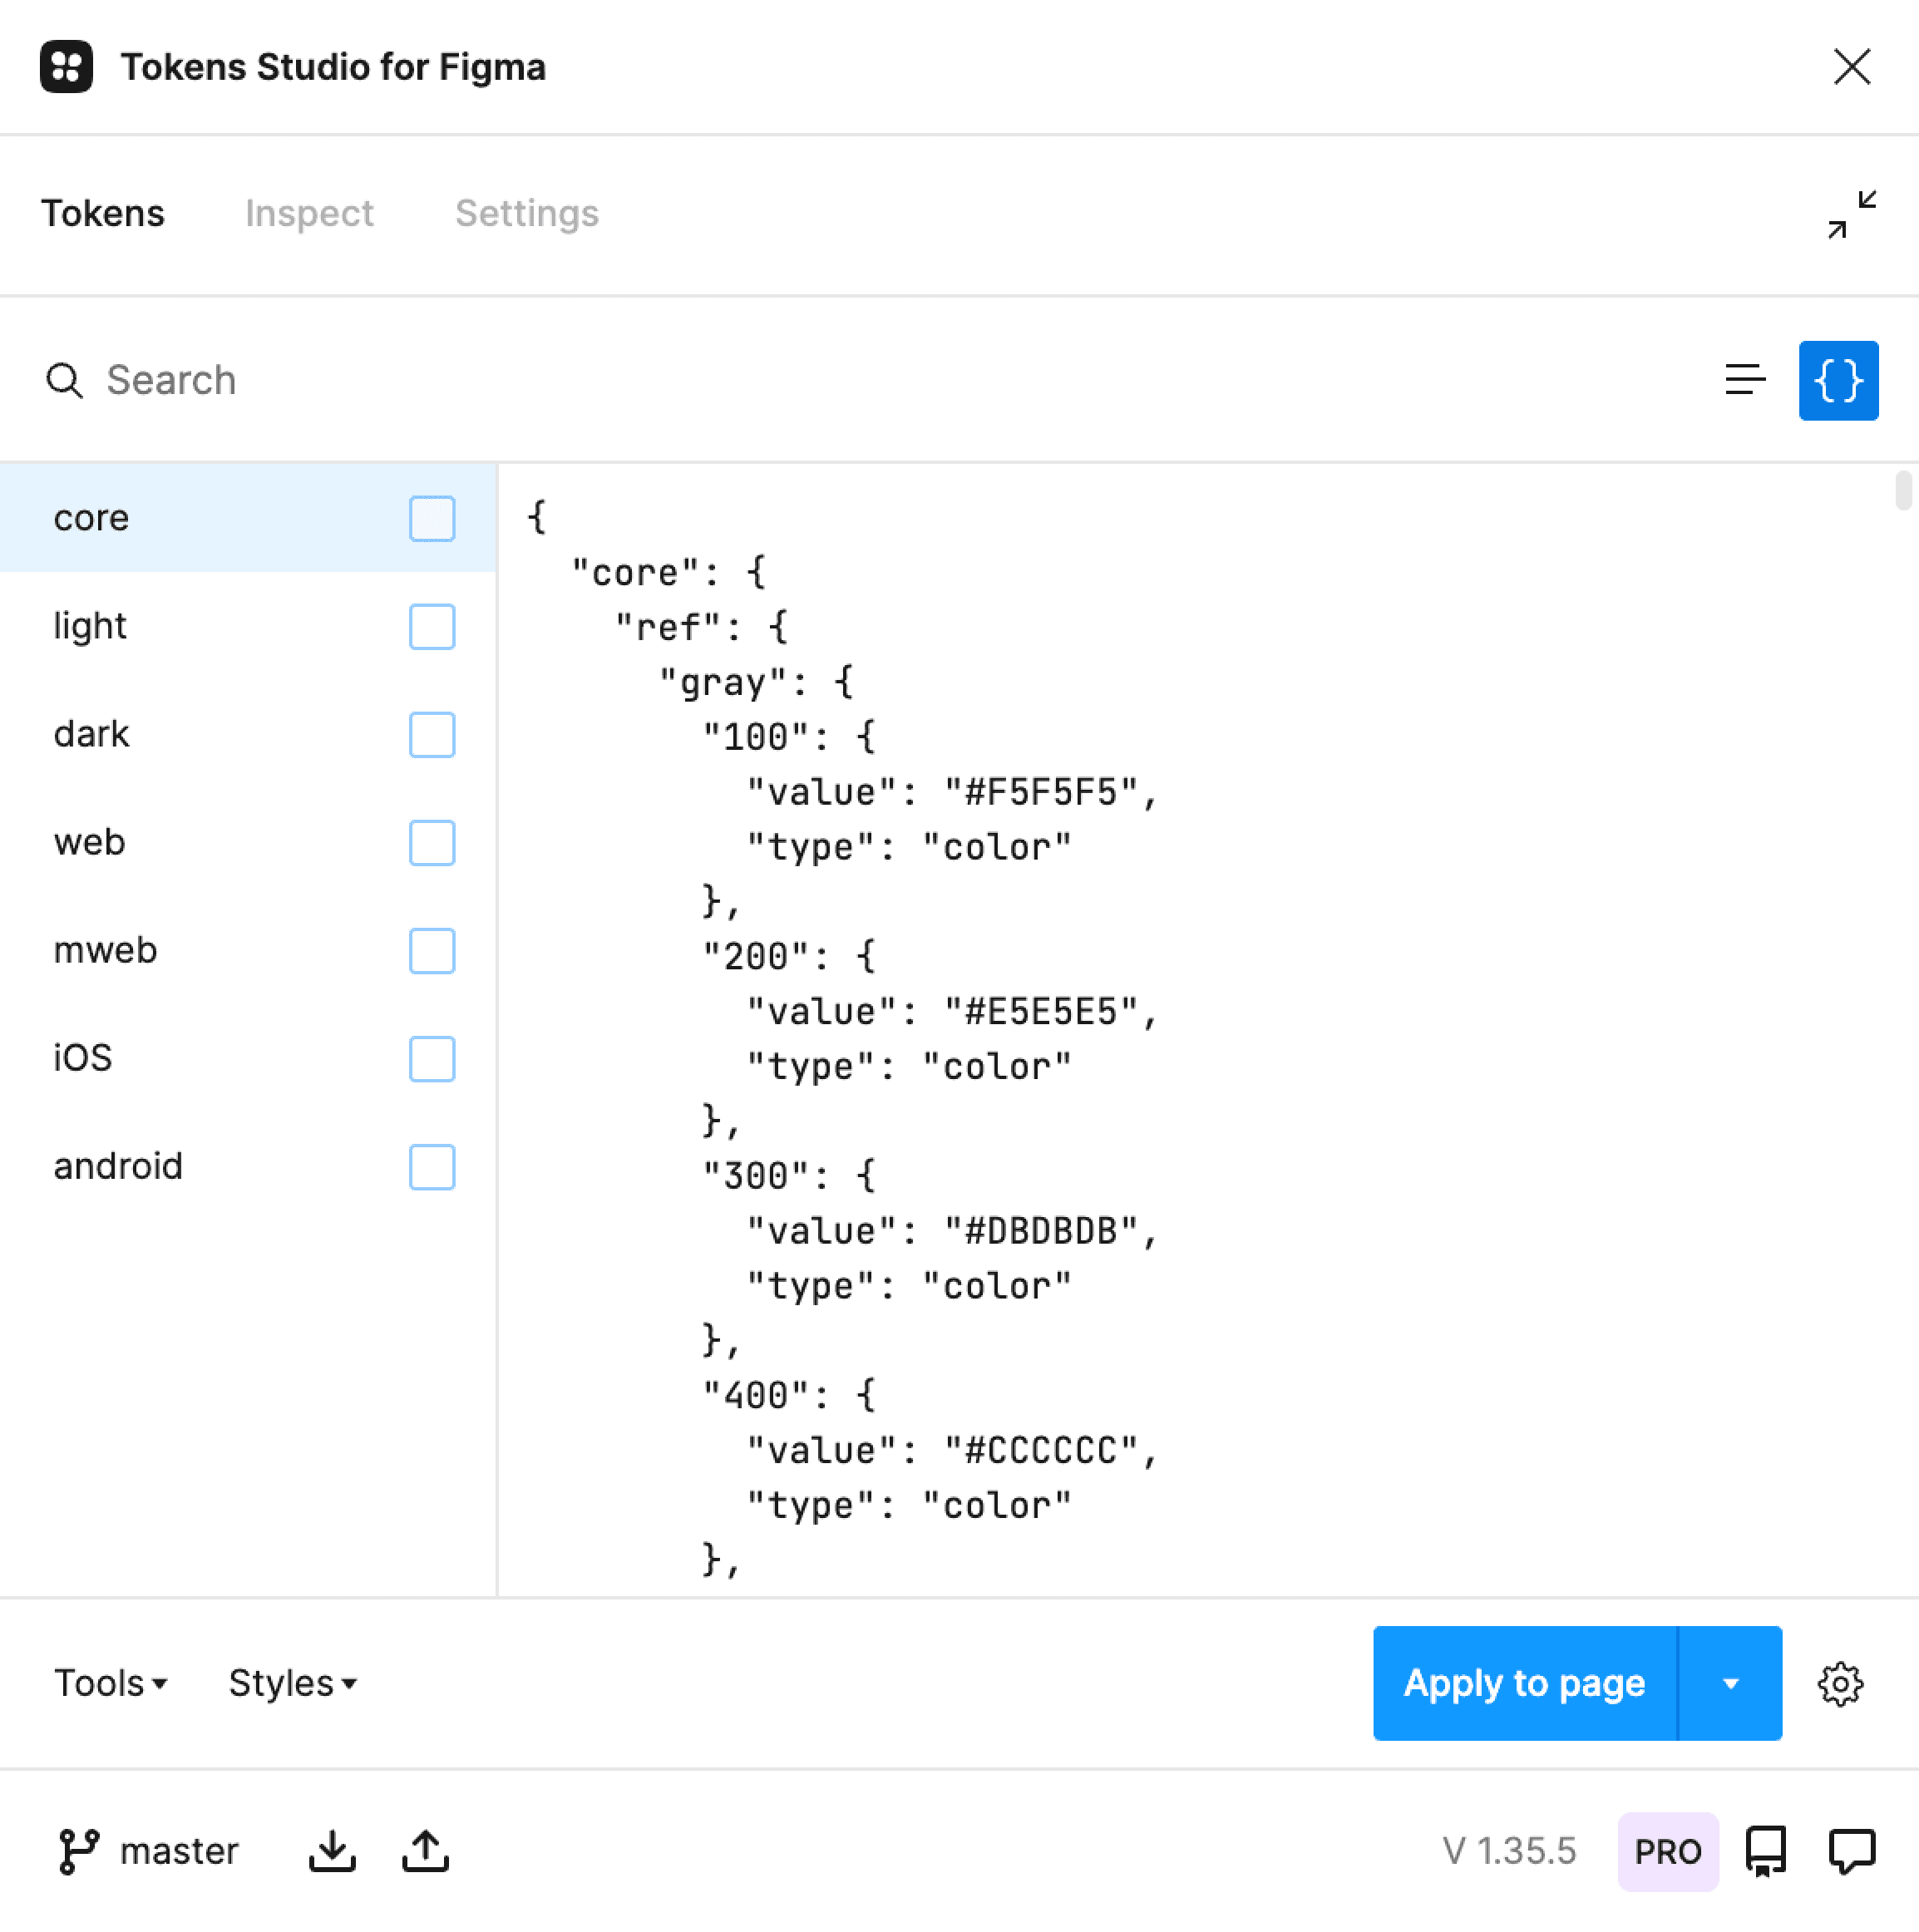Open the feedback speech bubble icon

click(1852, 1852)
